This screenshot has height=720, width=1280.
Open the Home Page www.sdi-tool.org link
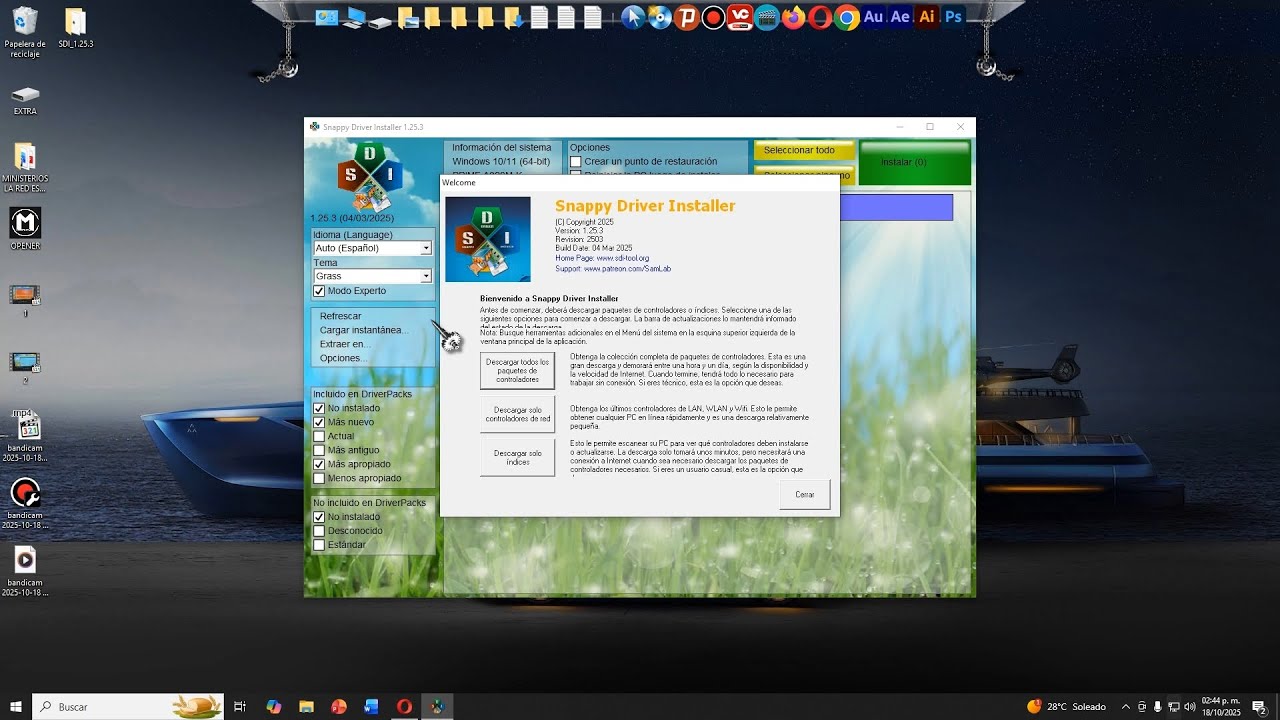coord(623,258)
